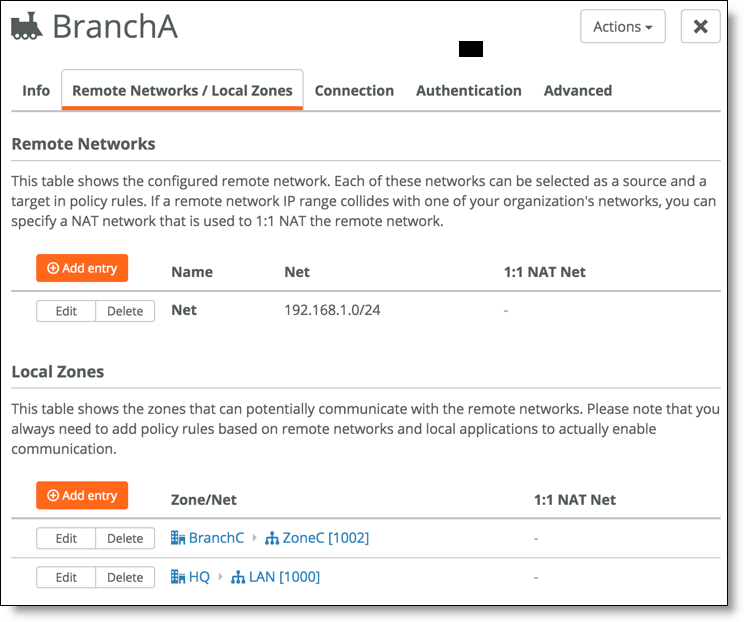Edit the Net 192.168.1.0/24 remote network
744x622 pixels.
coord(66,311)
